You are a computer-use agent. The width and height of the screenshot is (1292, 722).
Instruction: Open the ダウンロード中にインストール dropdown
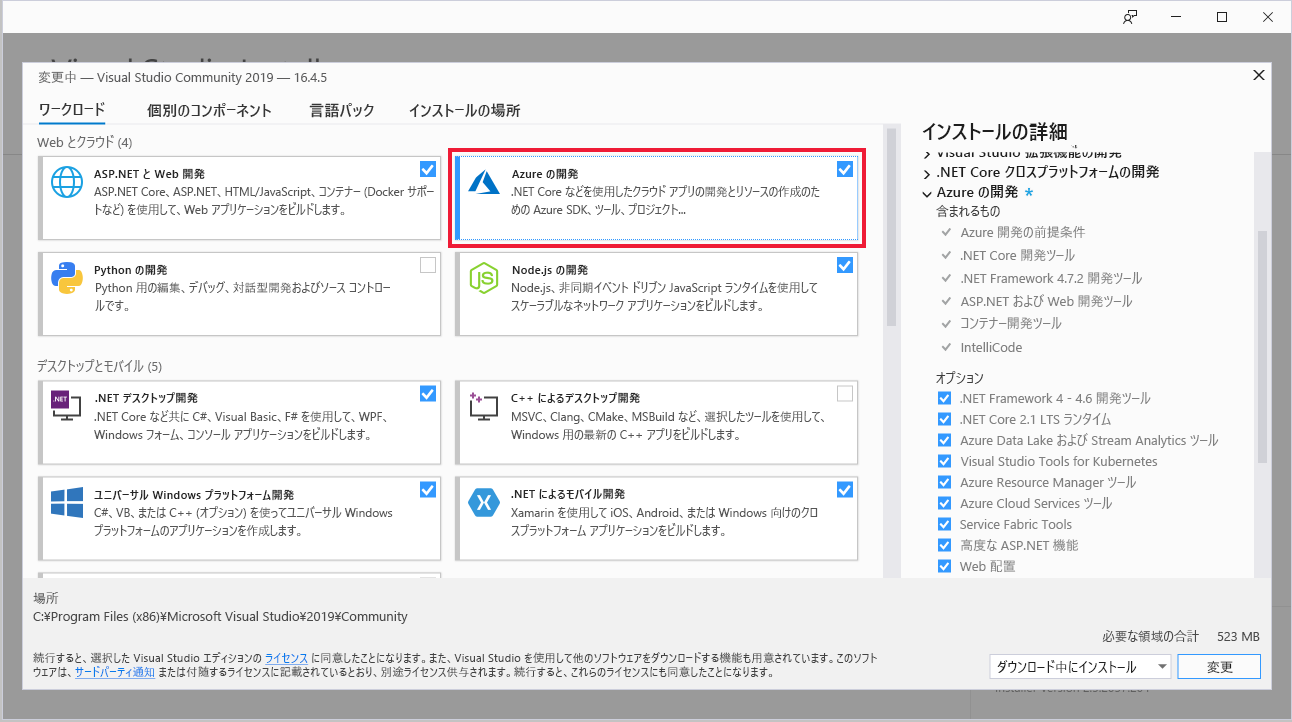coord(1079,667)
